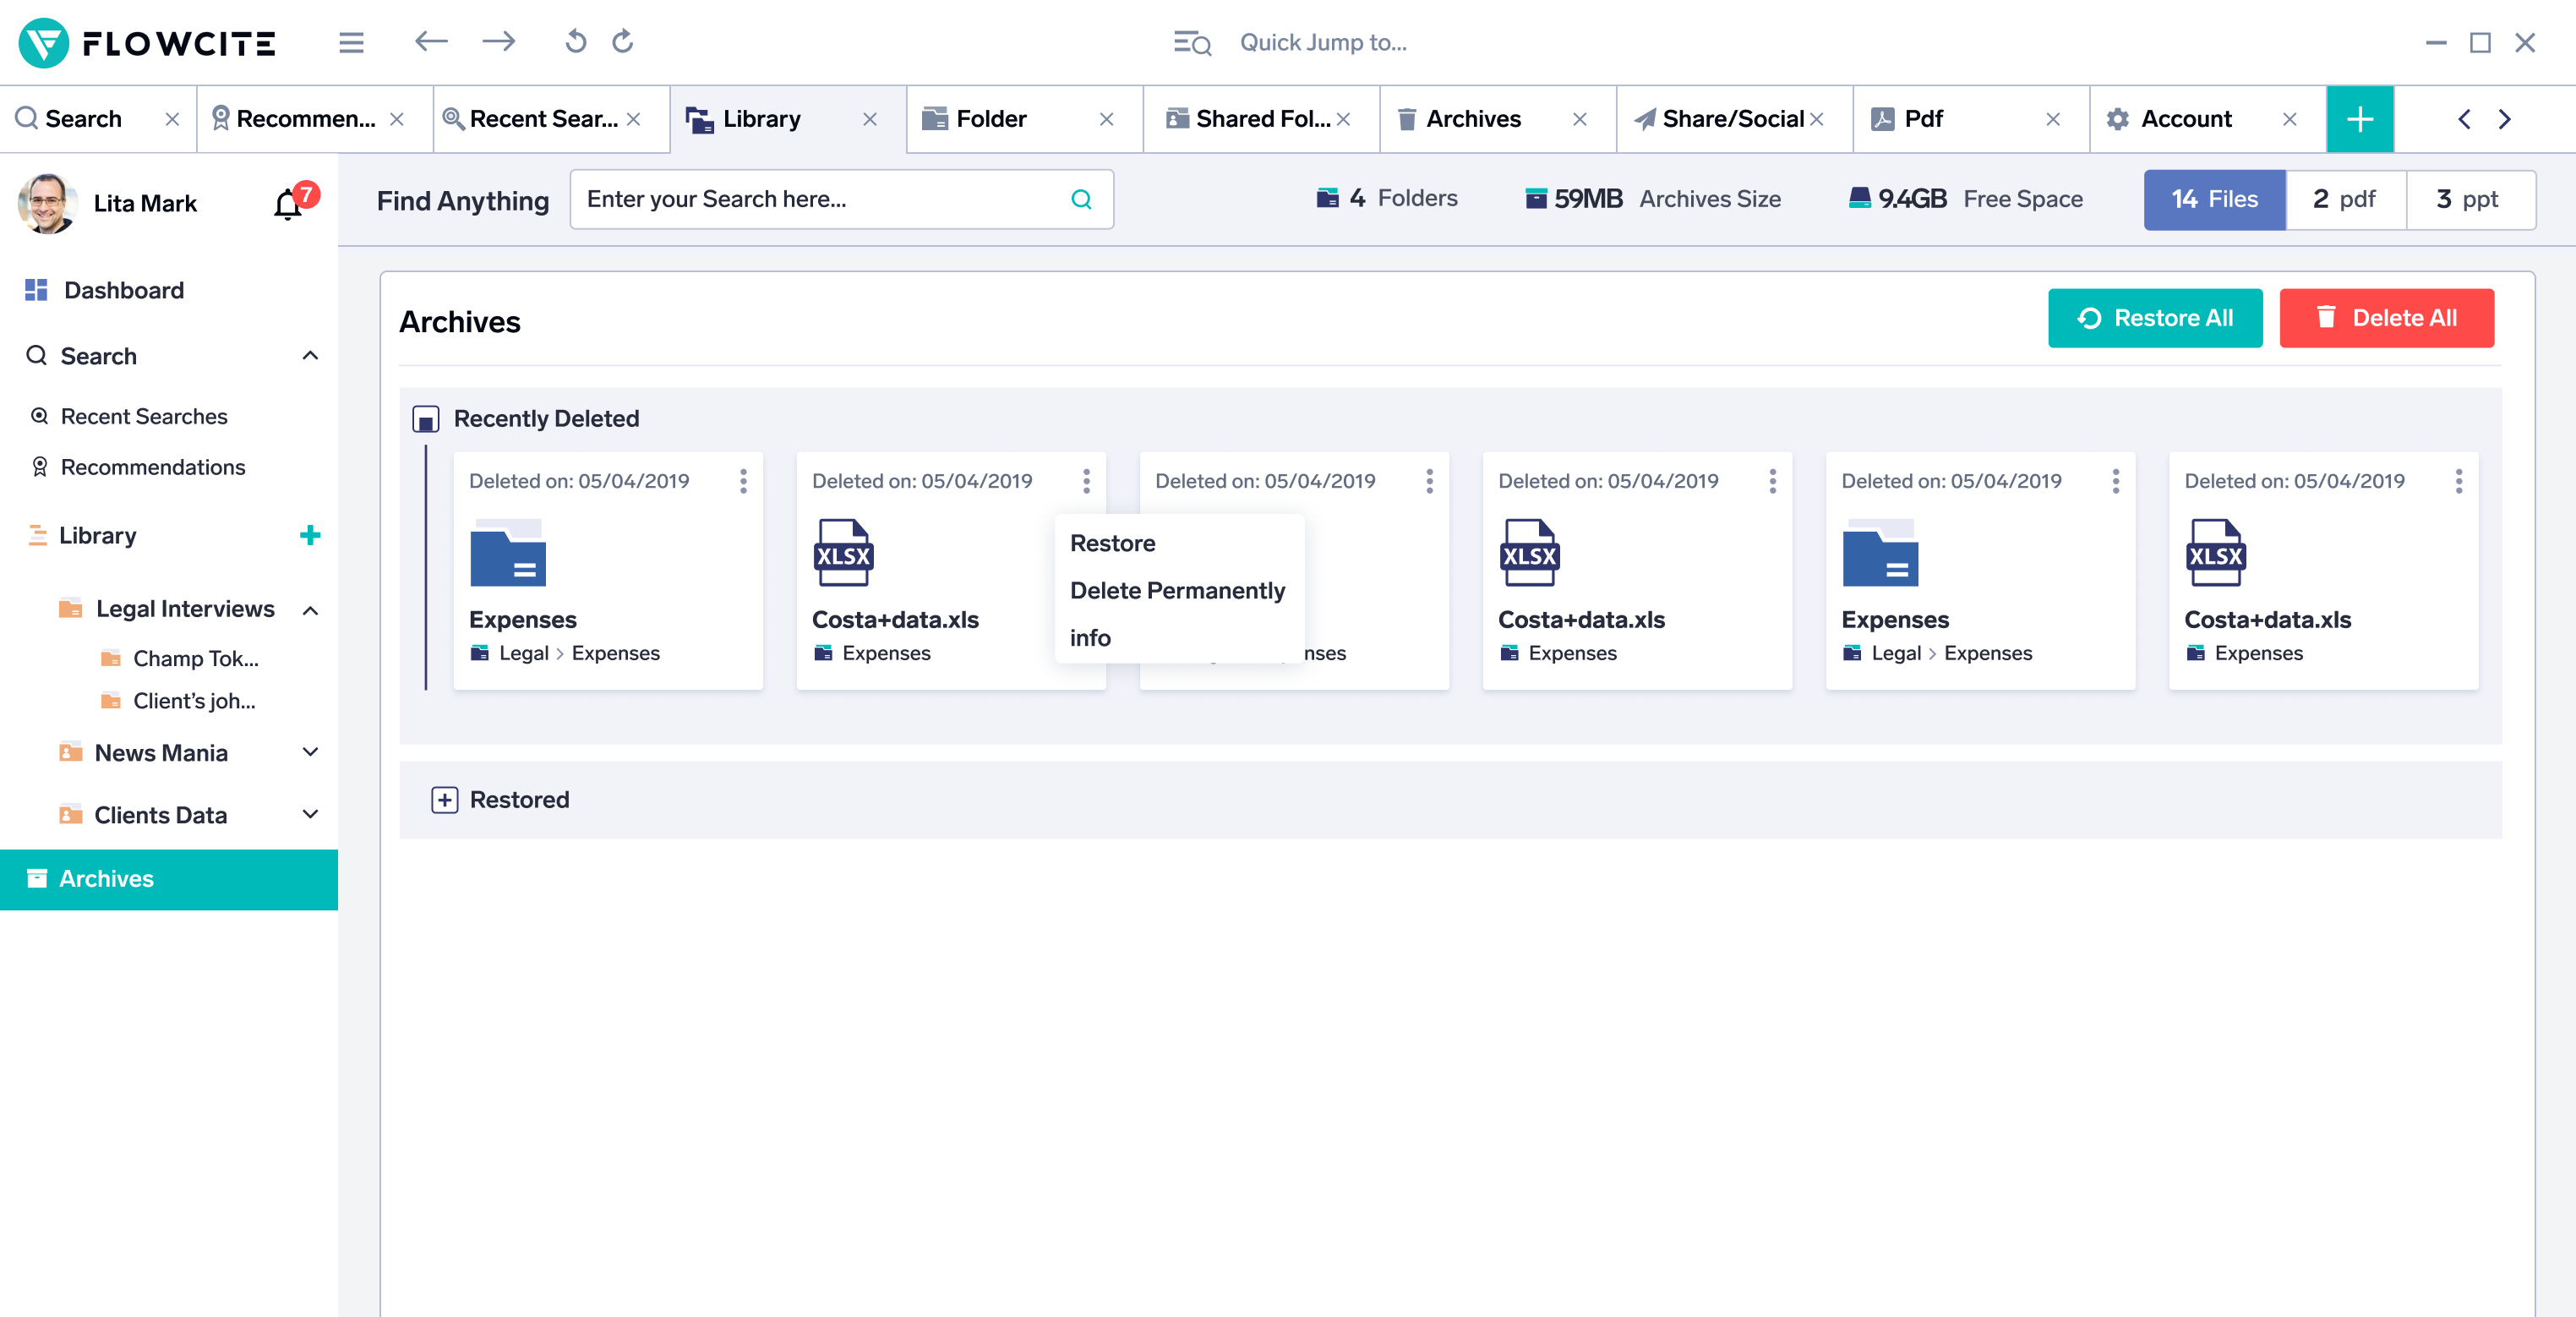Click the hamburger menu icon
The image size is (2576, 1317).
click(x=351, y=42)
